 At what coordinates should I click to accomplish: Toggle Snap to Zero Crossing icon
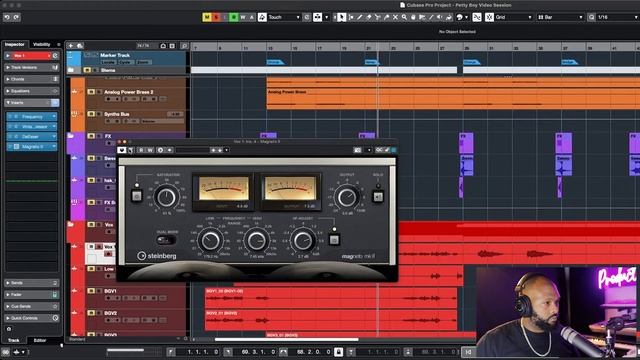(x=477, y=17)
